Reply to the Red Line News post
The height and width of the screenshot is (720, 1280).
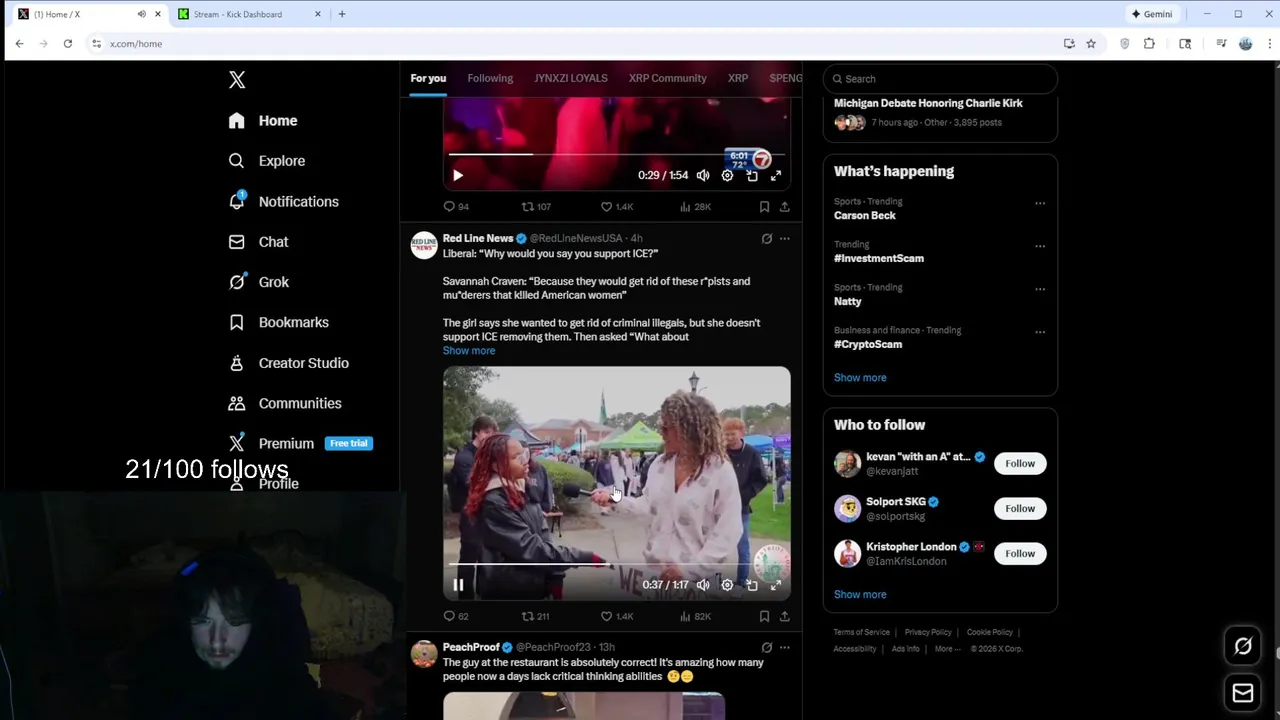click(x=456, y=617)
